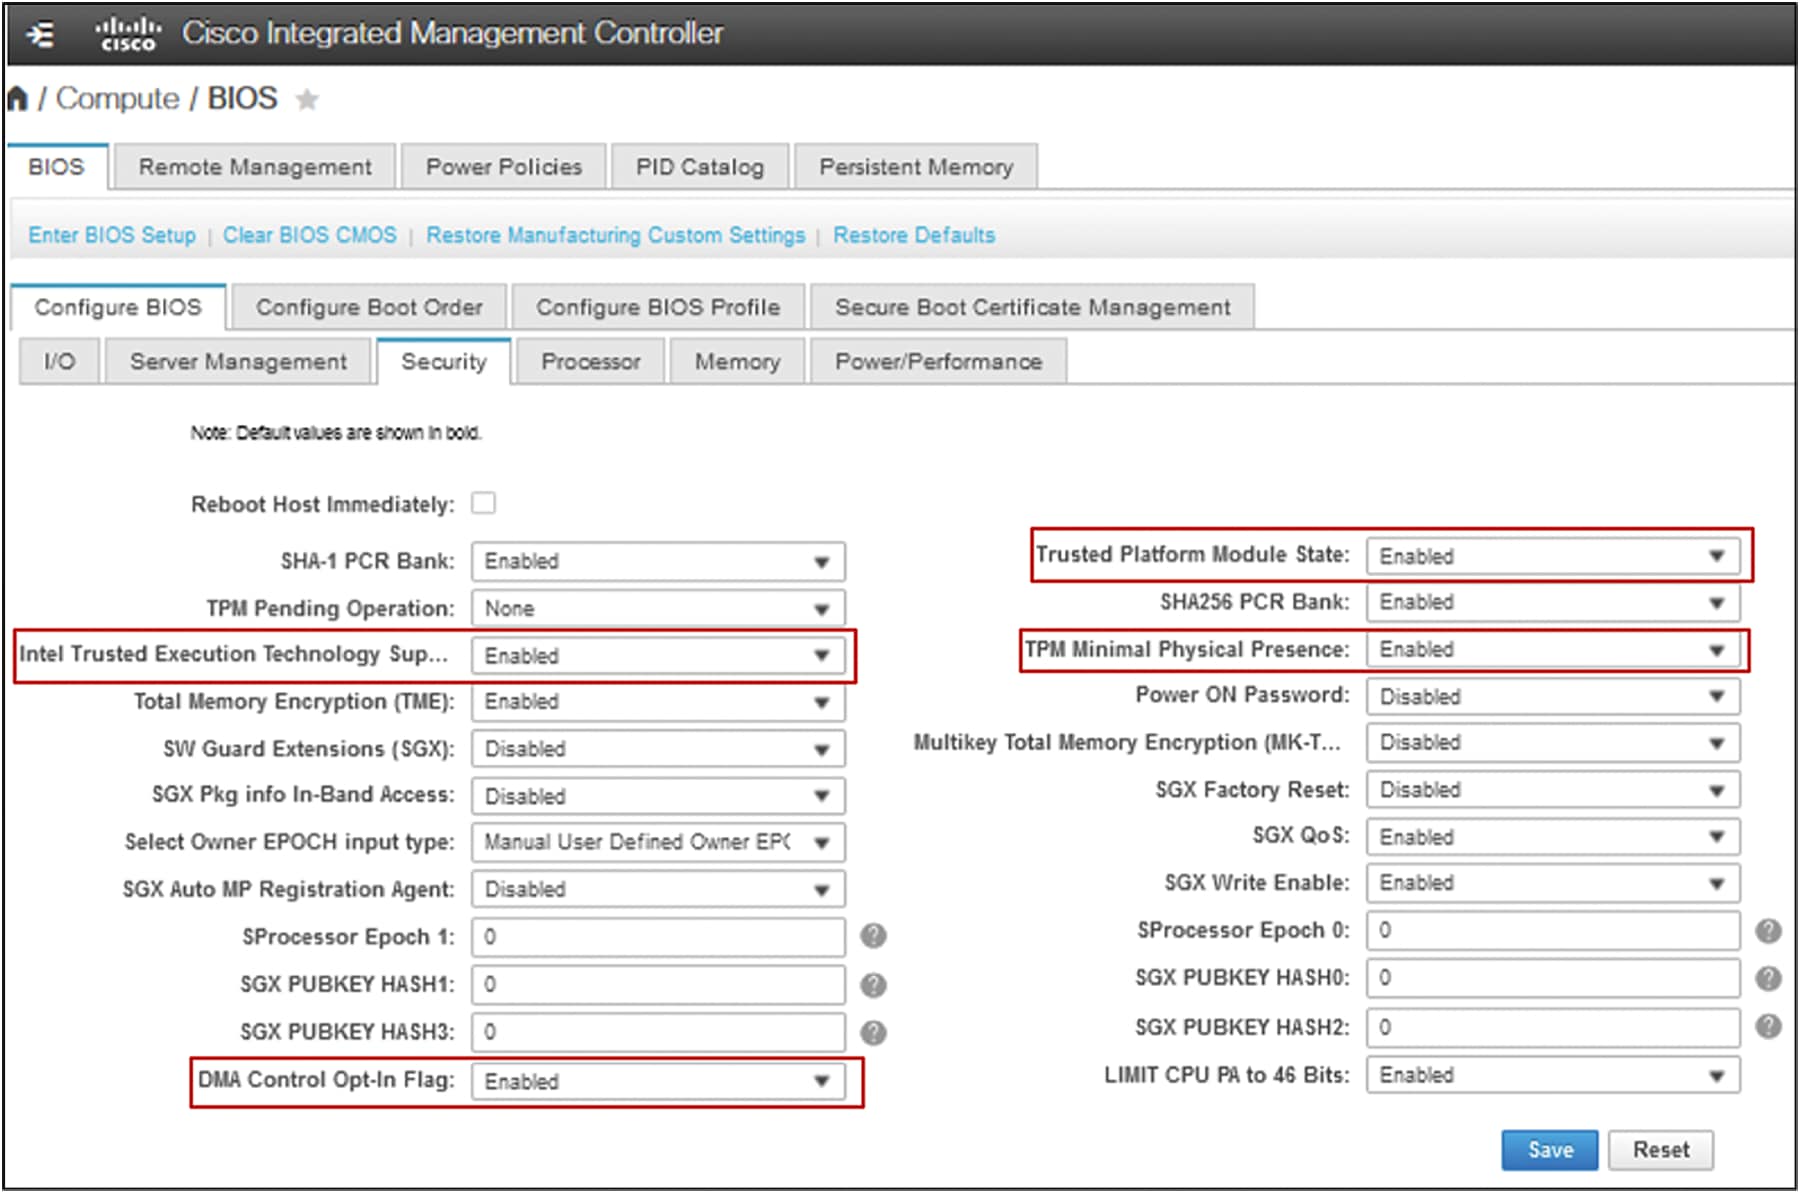The image size is (1800, 1193).
Task: Open help for SGX PUBKEY HASH2
Action: pyautogui.click(x=1768, y=1026)
